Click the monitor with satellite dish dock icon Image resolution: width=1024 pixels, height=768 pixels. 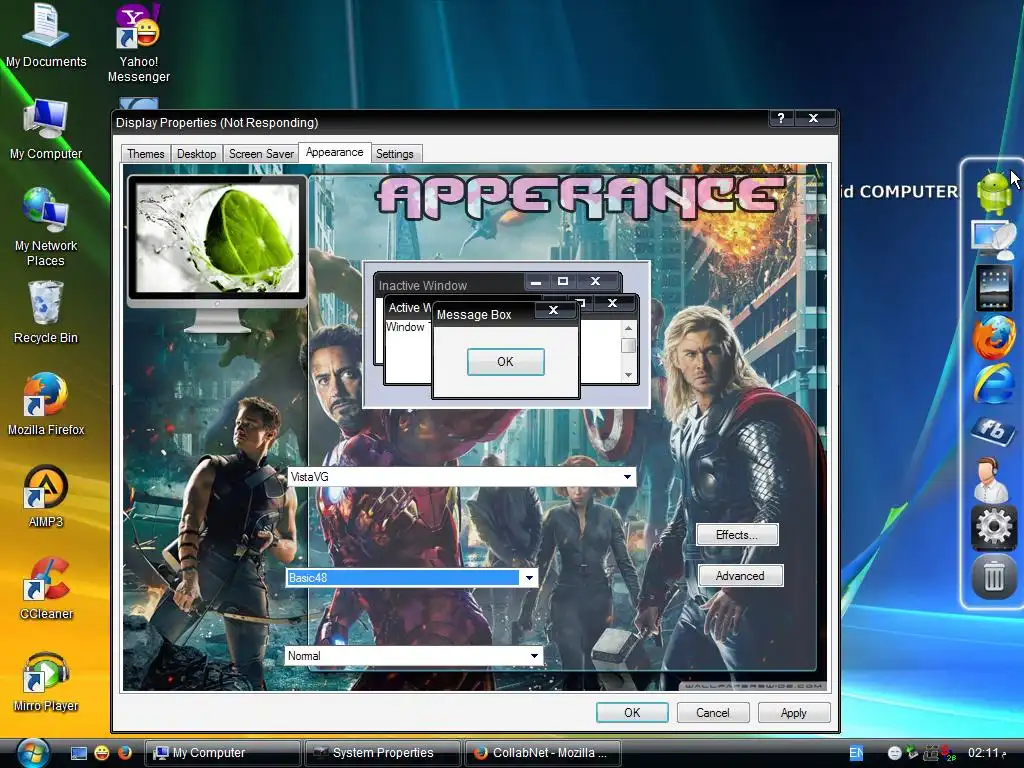(x=993, y=240)
